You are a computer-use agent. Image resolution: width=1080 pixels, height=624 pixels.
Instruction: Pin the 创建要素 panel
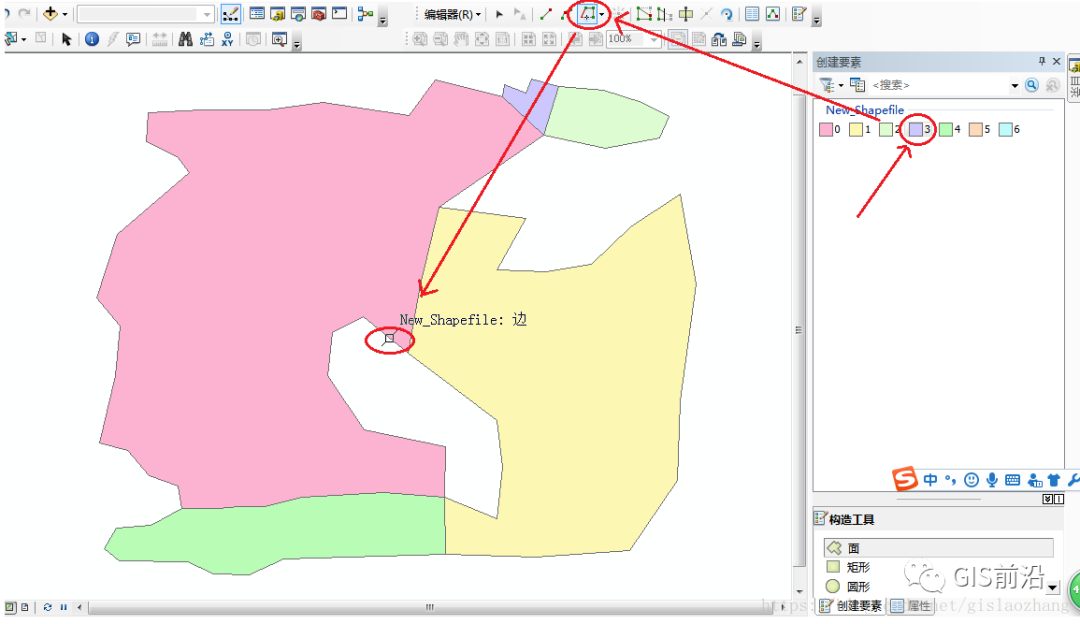click(x=1042, y=62)
